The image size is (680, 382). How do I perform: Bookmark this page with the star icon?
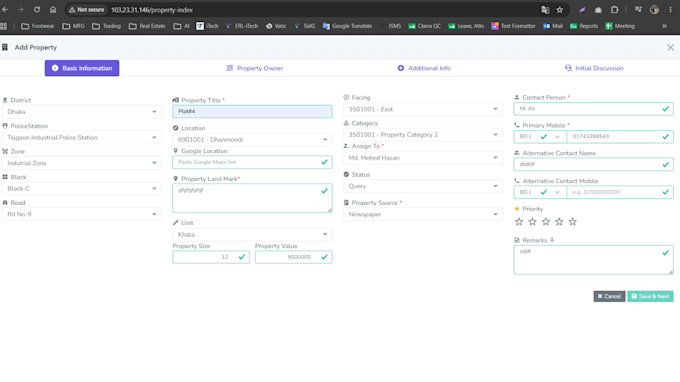point(560,10)
